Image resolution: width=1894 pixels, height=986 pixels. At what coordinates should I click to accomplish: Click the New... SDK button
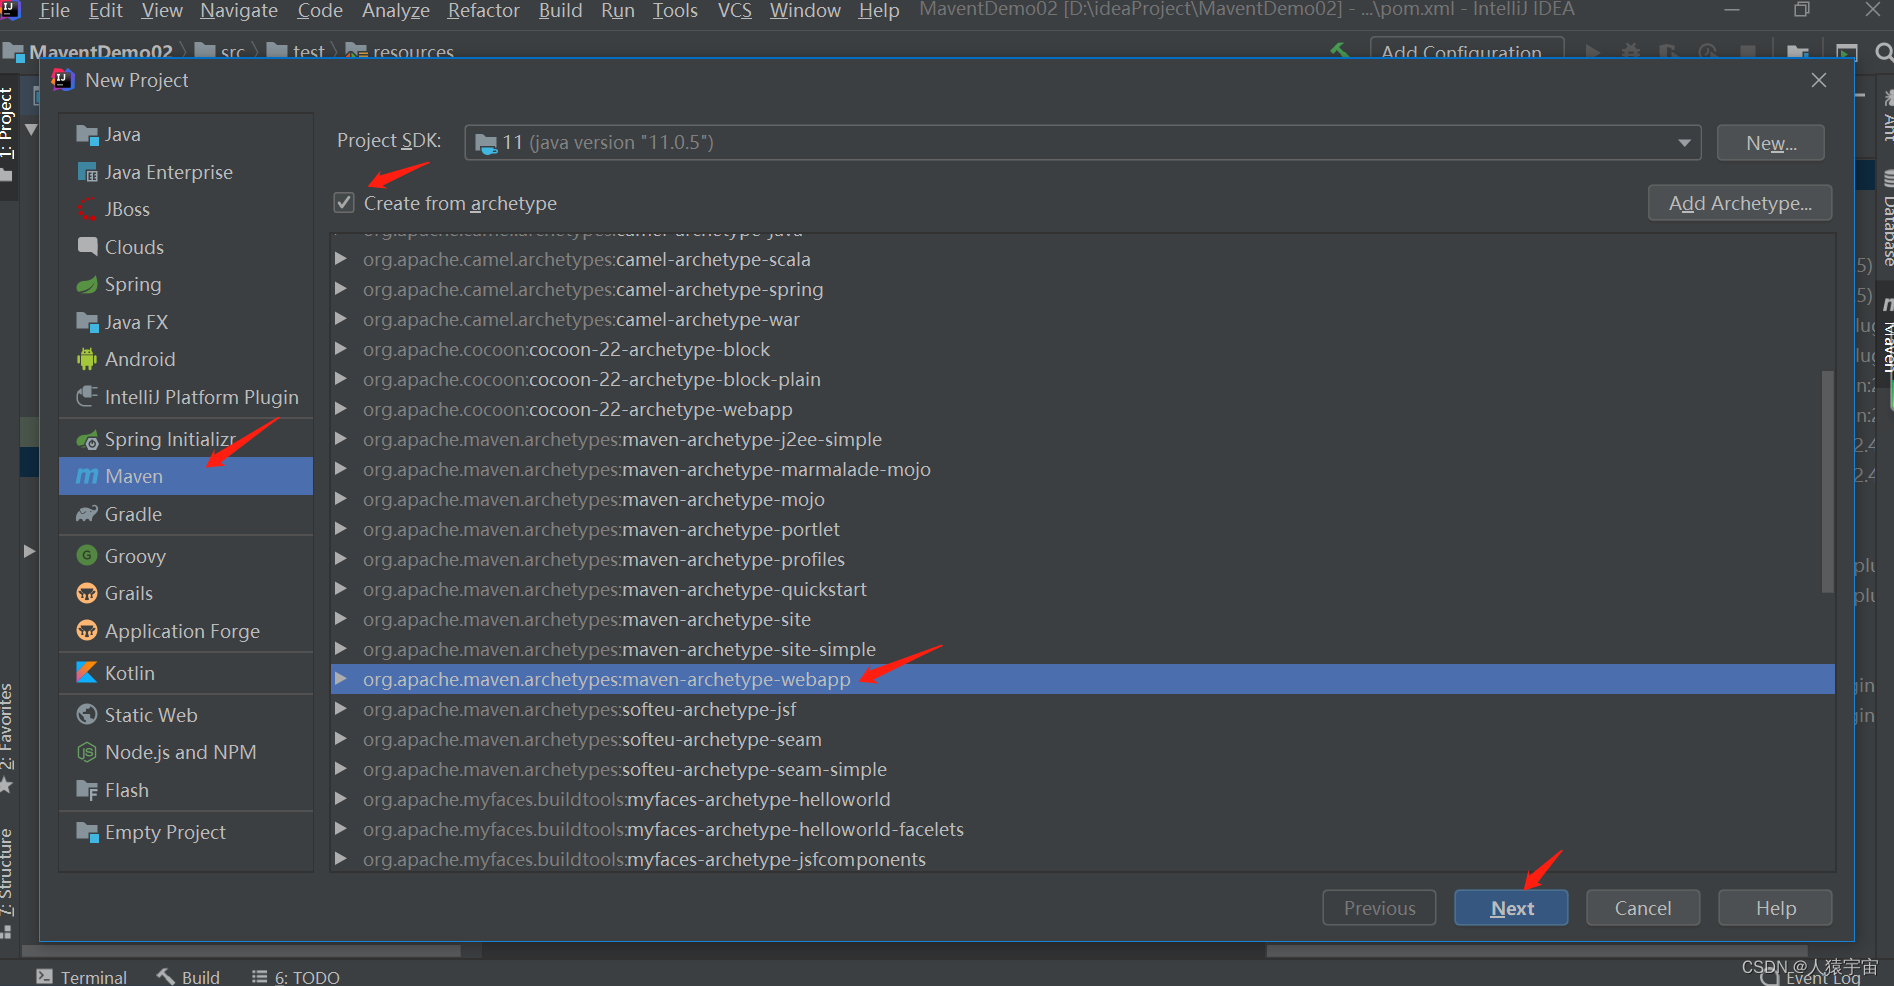click(x=1771, y=143)
